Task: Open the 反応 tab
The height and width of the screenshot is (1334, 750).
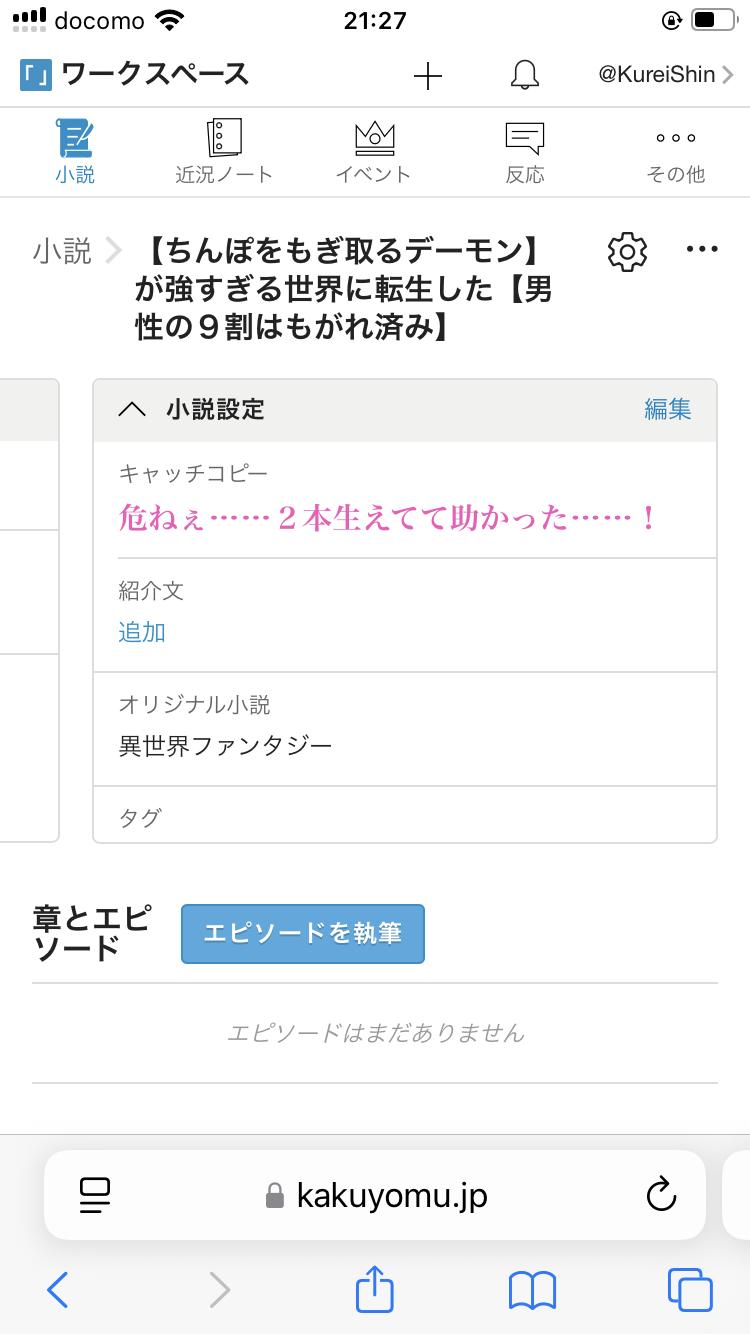Action: click(525, 152)
